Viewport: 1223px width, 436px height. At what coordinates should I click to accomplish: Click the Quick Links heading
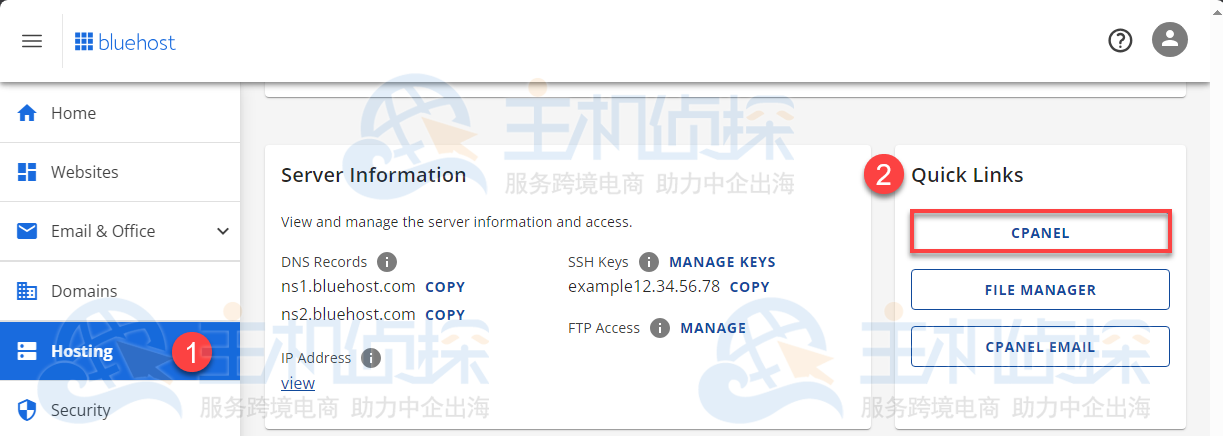967,175
